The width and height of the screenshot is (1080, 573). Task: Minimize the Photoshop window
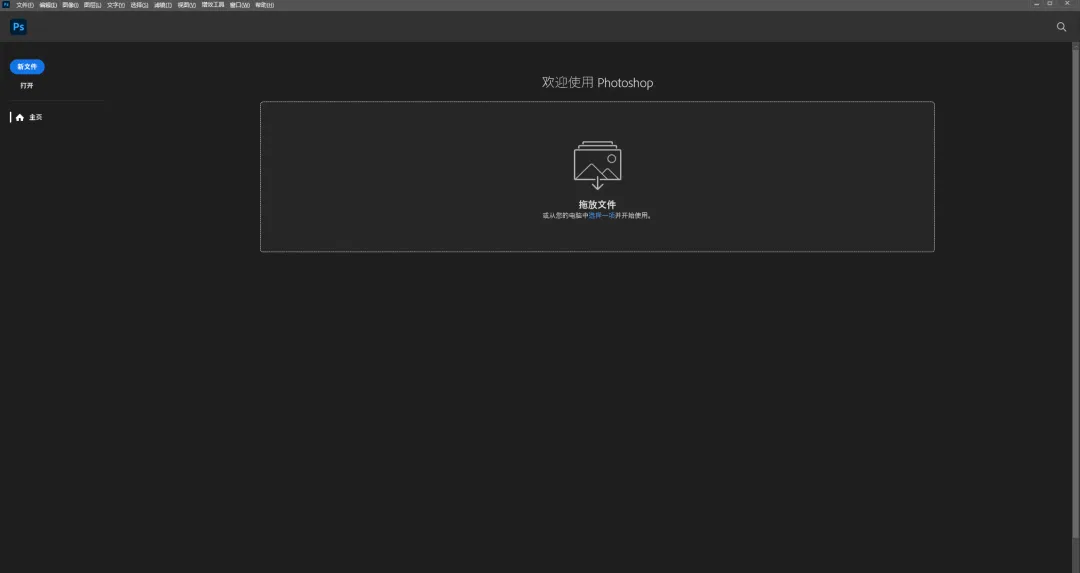coord(1037,4)
